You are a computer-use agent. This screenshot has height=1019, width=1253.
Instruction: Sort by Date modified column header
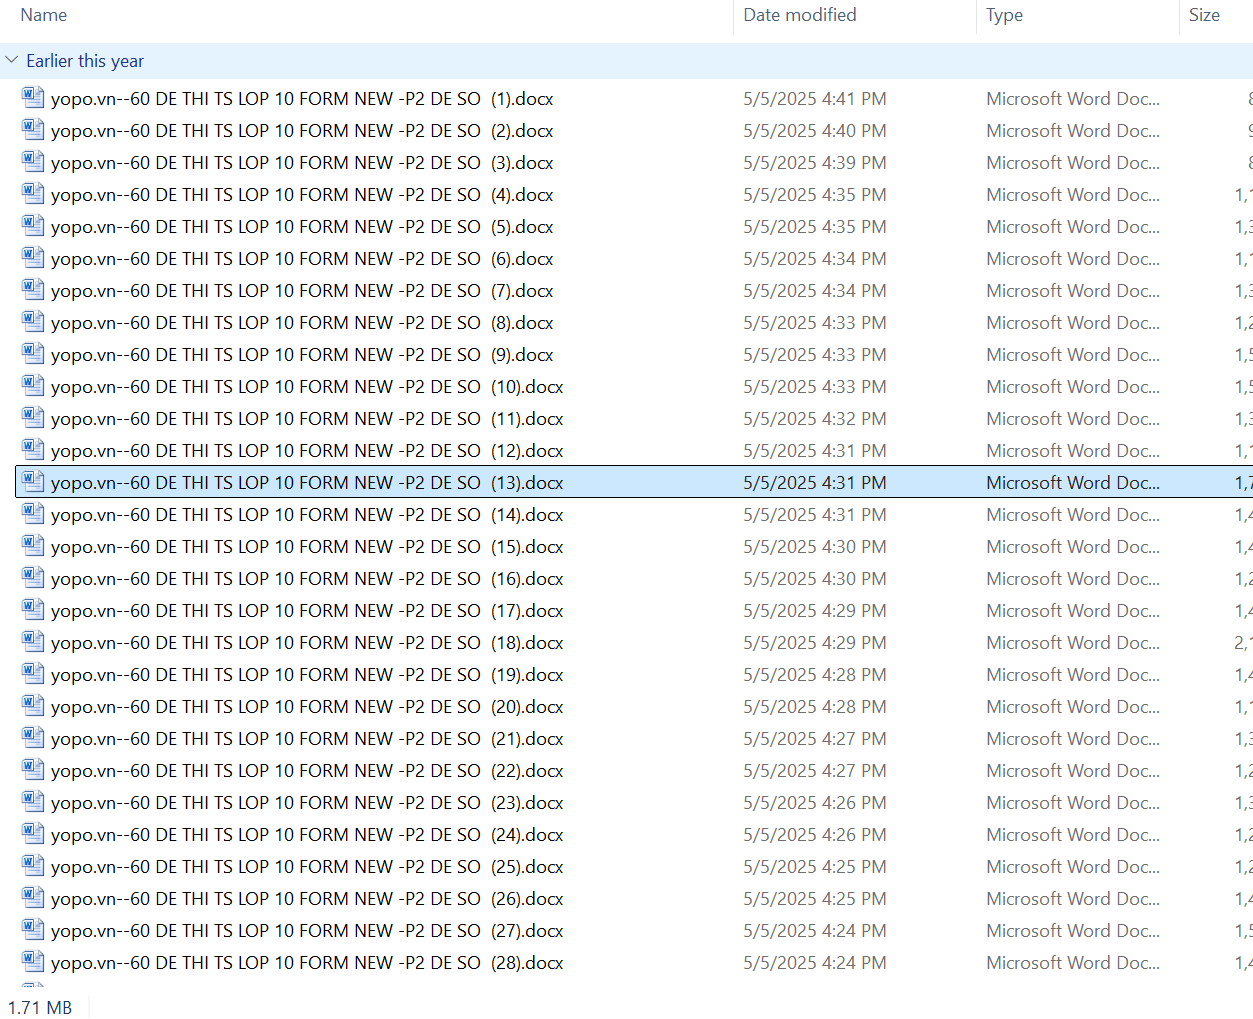pyautogui.click(x=799, y=15)
